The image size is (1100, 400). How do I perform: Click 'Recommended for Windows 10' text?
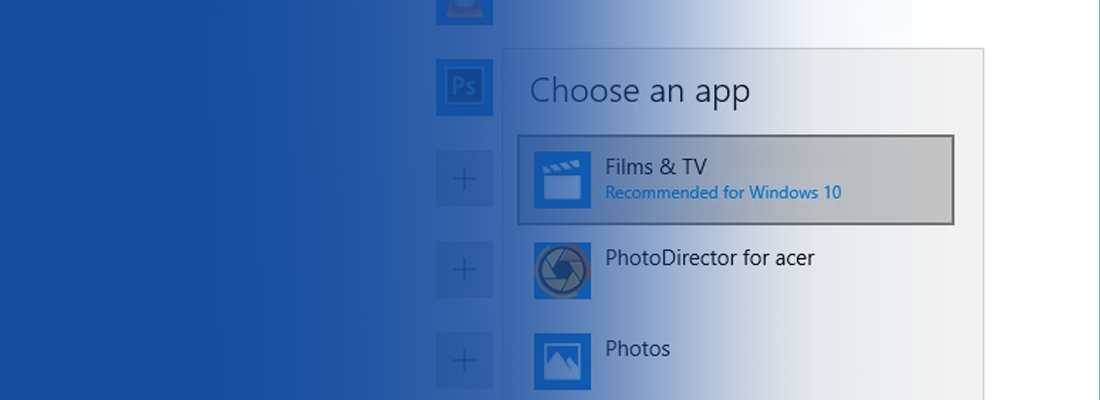[x=723, y=192]
